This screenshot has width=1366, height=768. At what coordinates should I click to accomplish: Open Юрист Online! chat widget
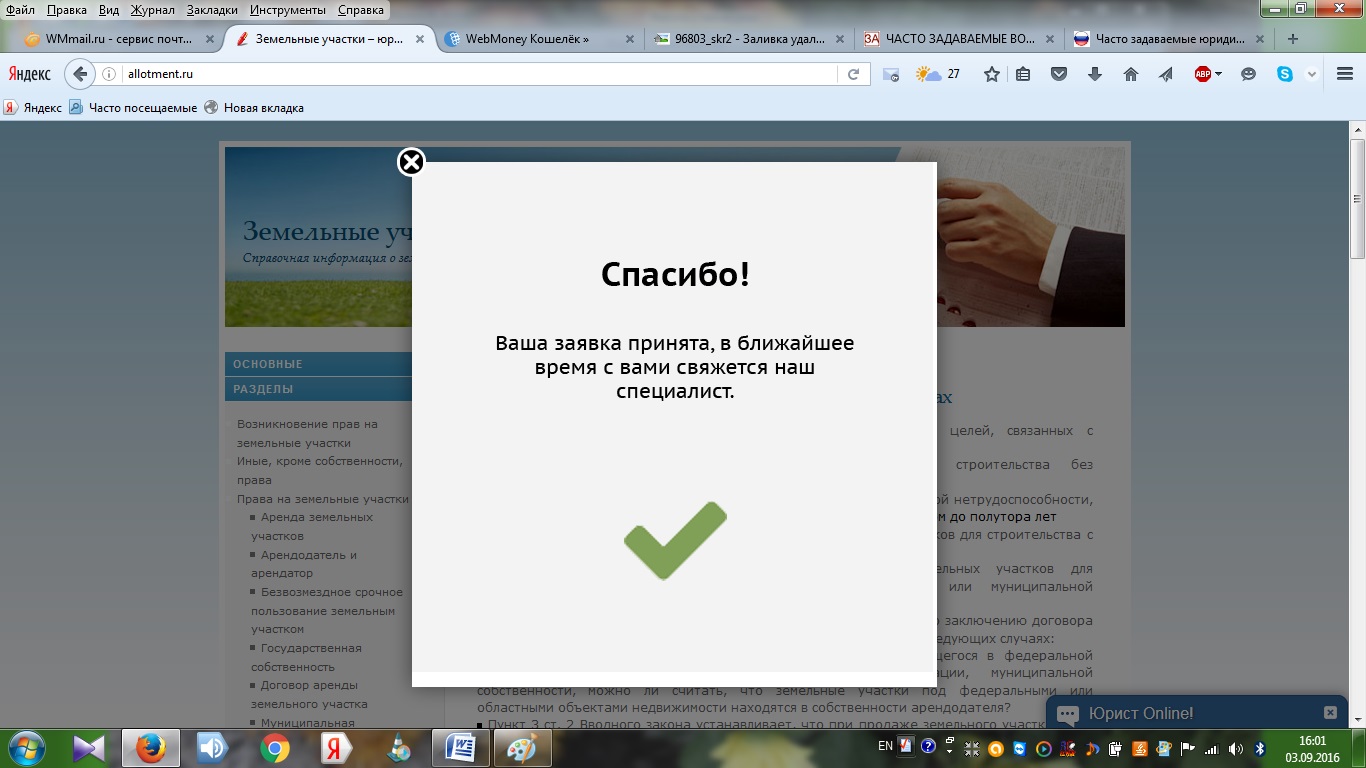pyautogui.click(x=1140, y=714)
